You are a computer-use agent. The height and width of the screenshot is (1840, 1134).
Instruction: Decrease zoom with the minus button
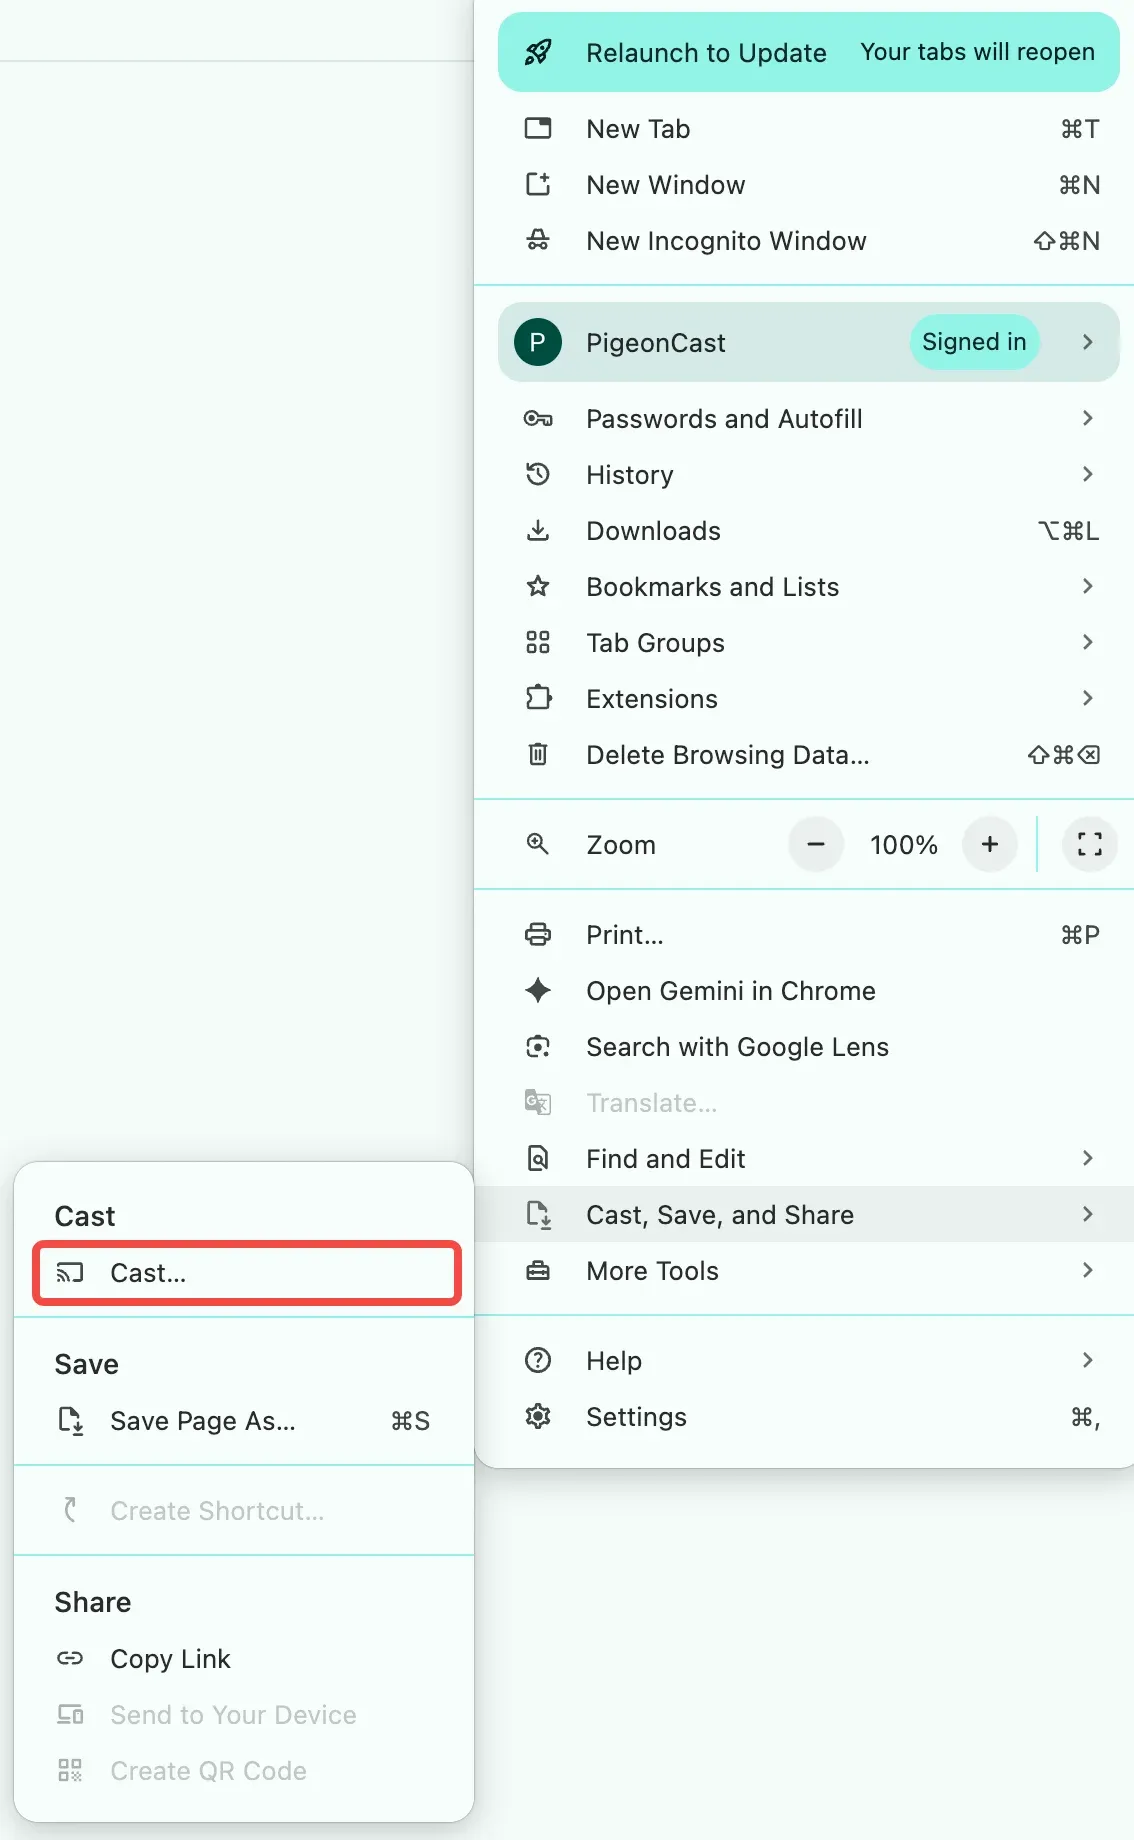coord(816,844)
